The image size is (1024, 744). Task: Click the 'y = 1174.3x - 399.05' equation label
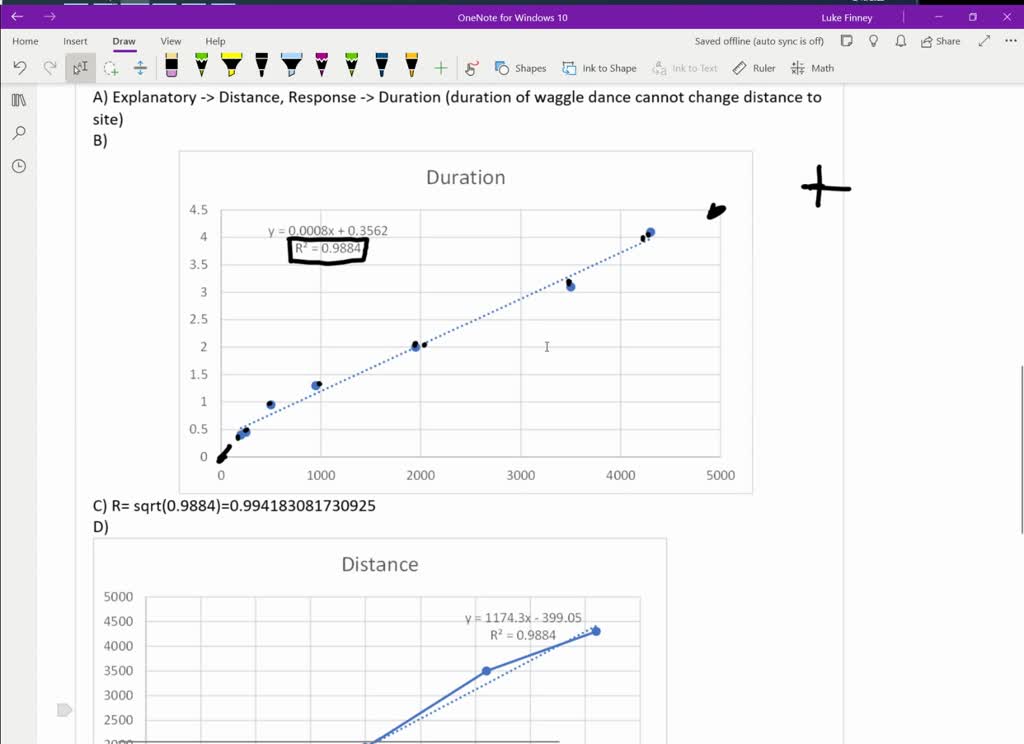pos(523,617)
